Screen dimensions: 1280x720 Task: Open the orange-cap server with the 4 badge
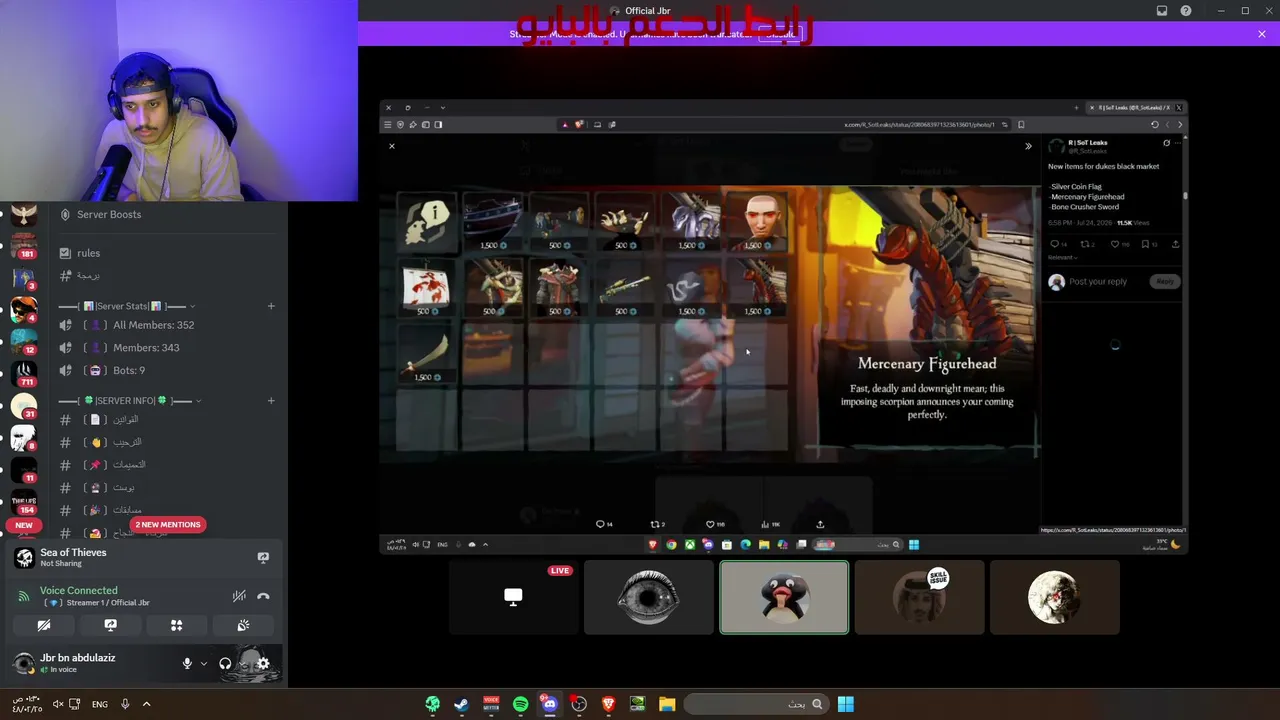pos(24,309)
